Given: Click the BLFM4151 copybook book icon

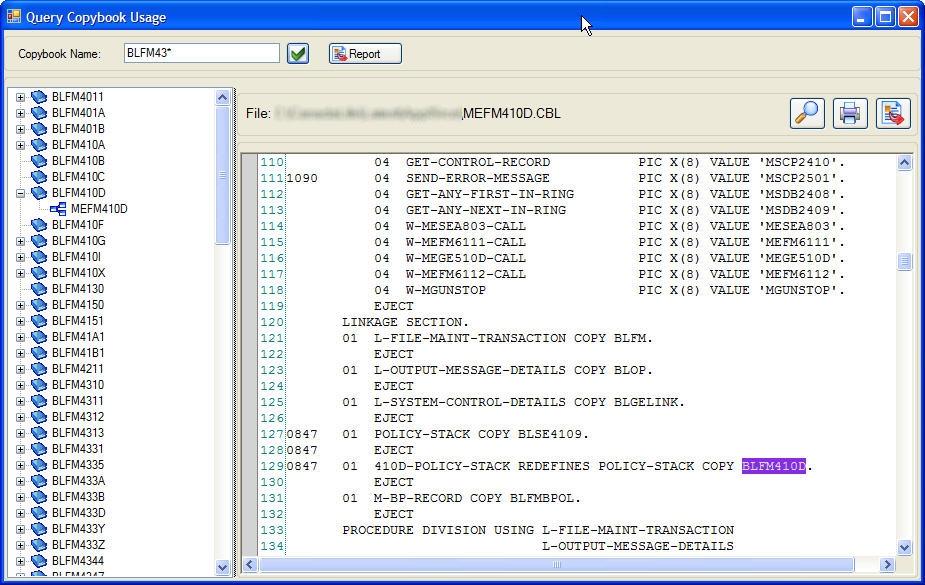Looking at the screenshot, I should pyautogui.click(x=39, y=321).
